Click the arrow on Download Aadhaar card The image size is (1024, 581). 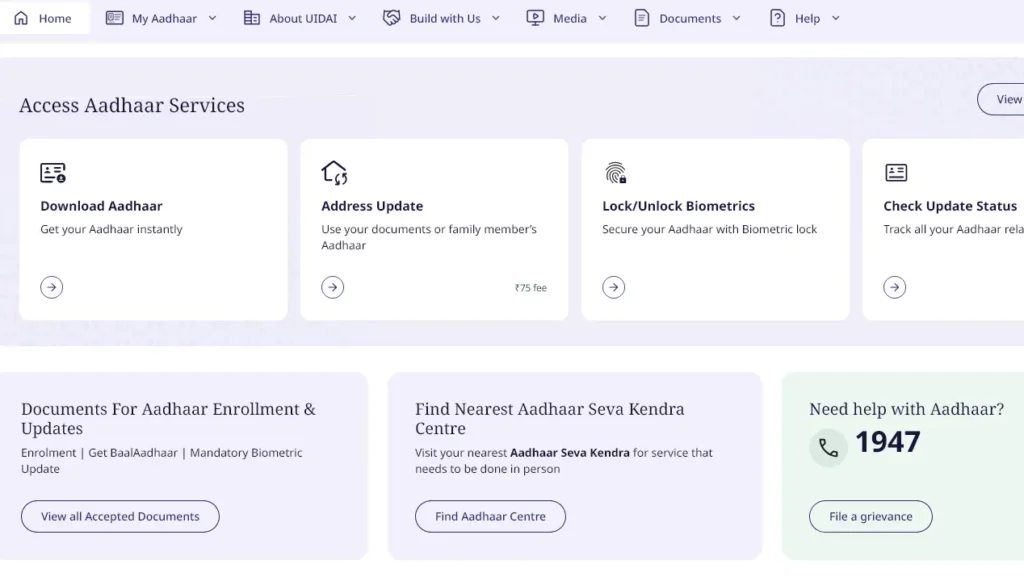click(52, 287)
